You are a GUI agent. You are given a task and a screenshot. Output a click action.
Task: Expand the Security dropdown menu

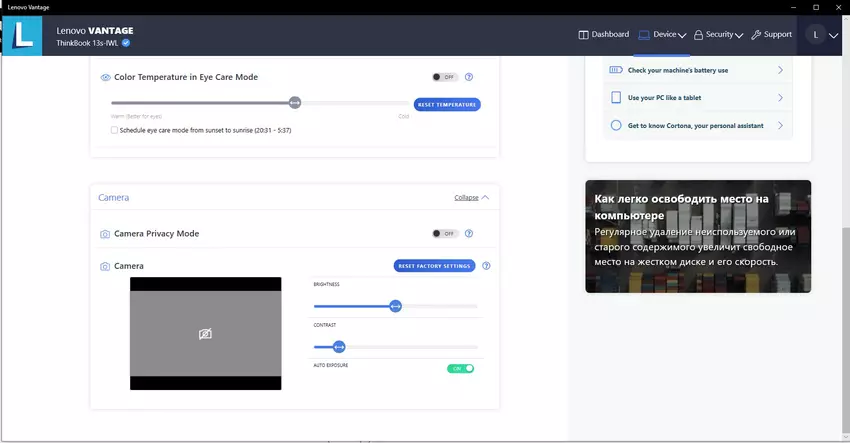pyautogui.click(x=718, y=35)
